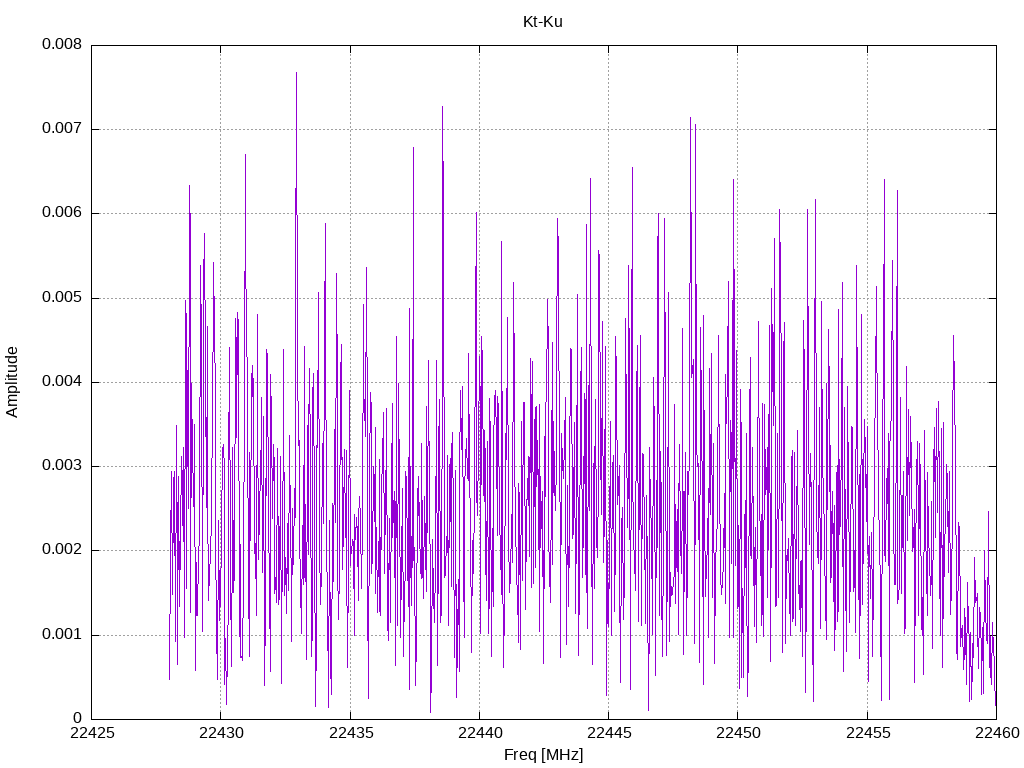Click the x-axis tick label "22430"

221,733
